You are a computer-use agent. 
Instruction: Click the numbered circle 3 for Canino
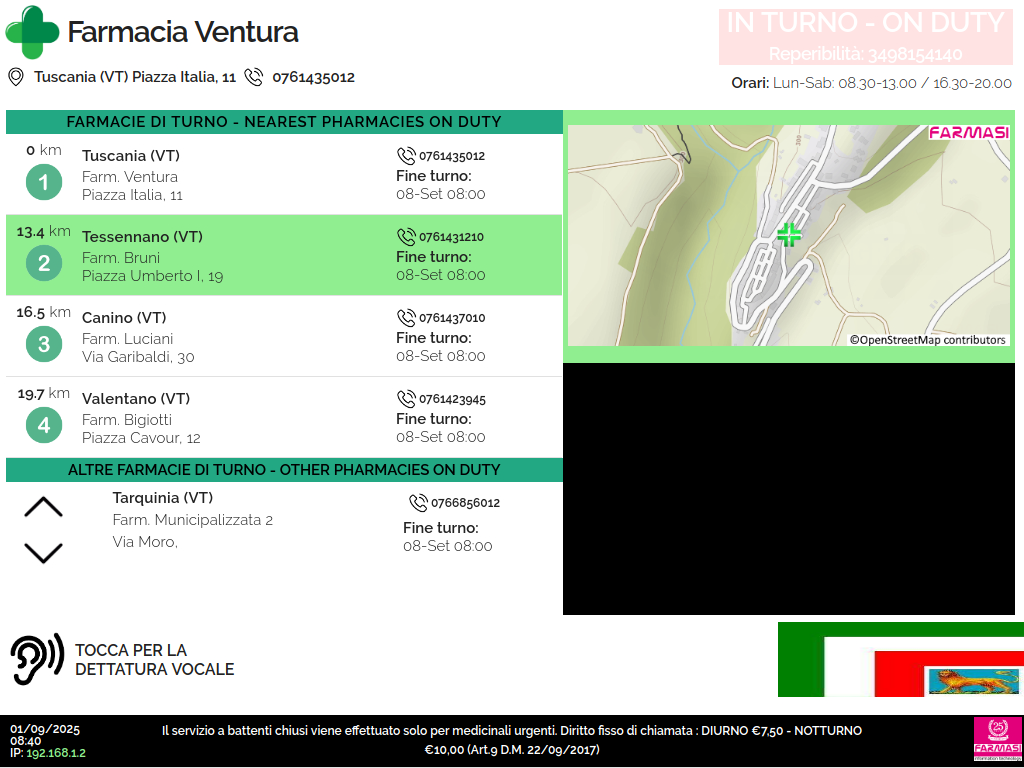click(43, 345)
